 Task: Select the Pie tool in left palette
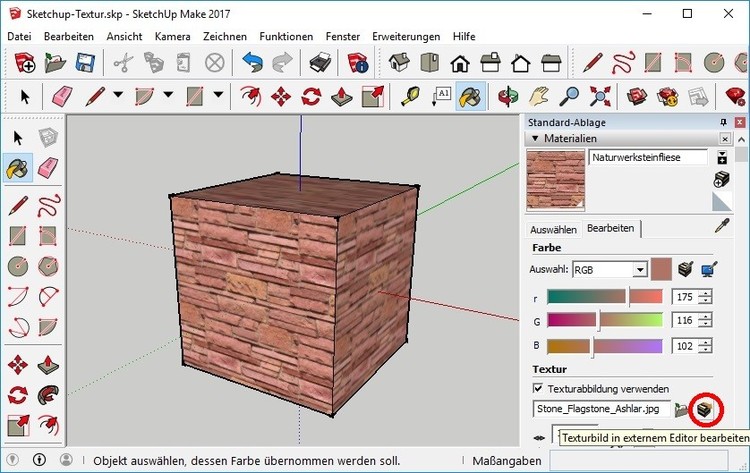point(48,328)
